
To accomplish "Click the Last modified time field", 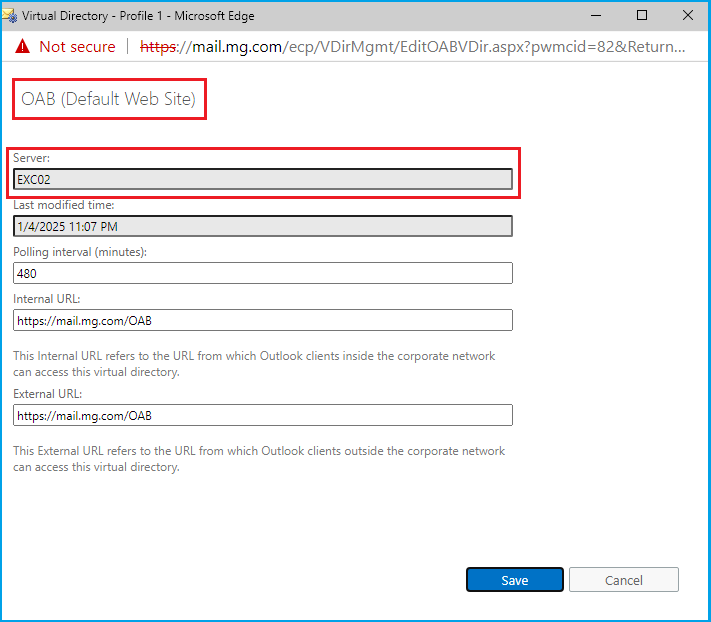I will 263,226.
